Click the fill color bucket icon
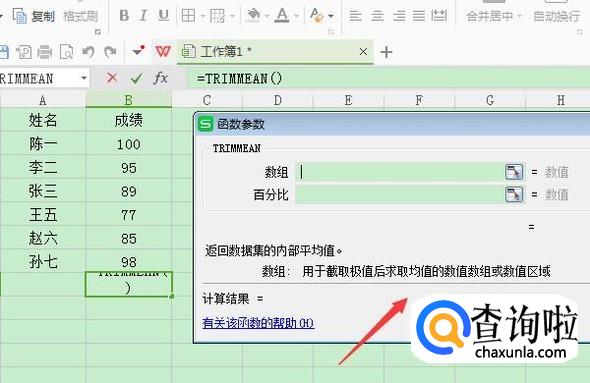 [x=252, y=16]
